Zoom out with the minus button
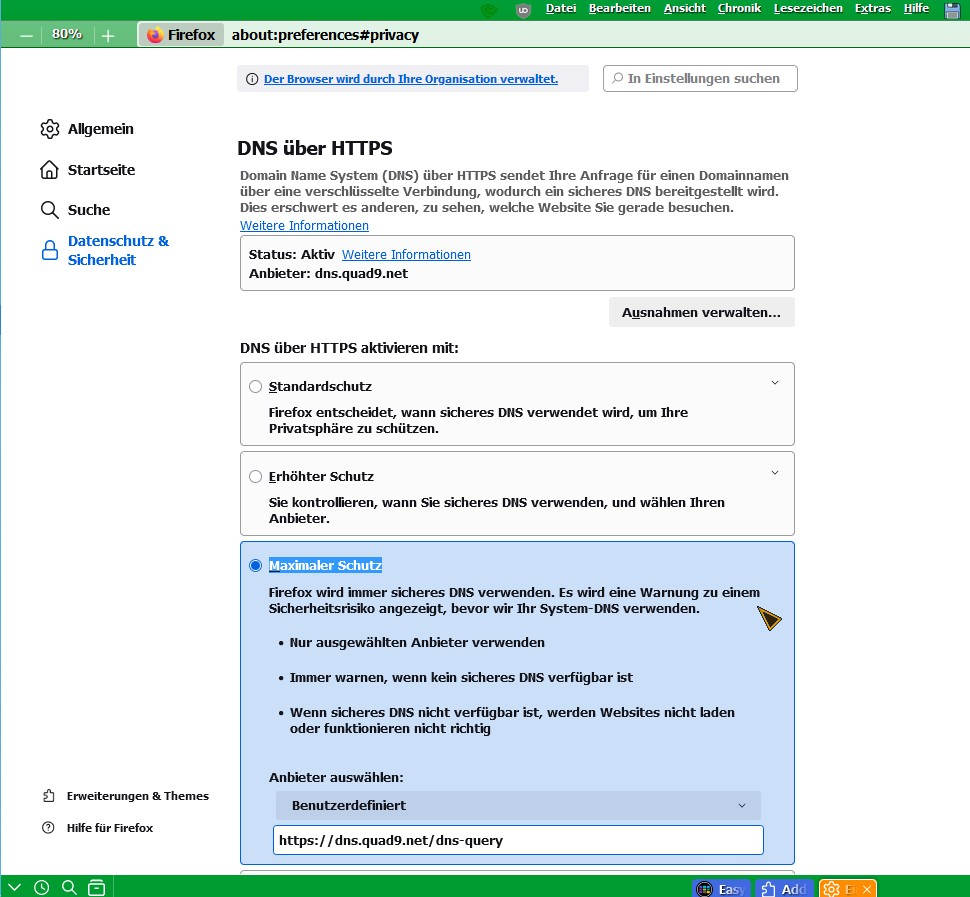Viewport: 970px width, 897px height. click(26, 35)
